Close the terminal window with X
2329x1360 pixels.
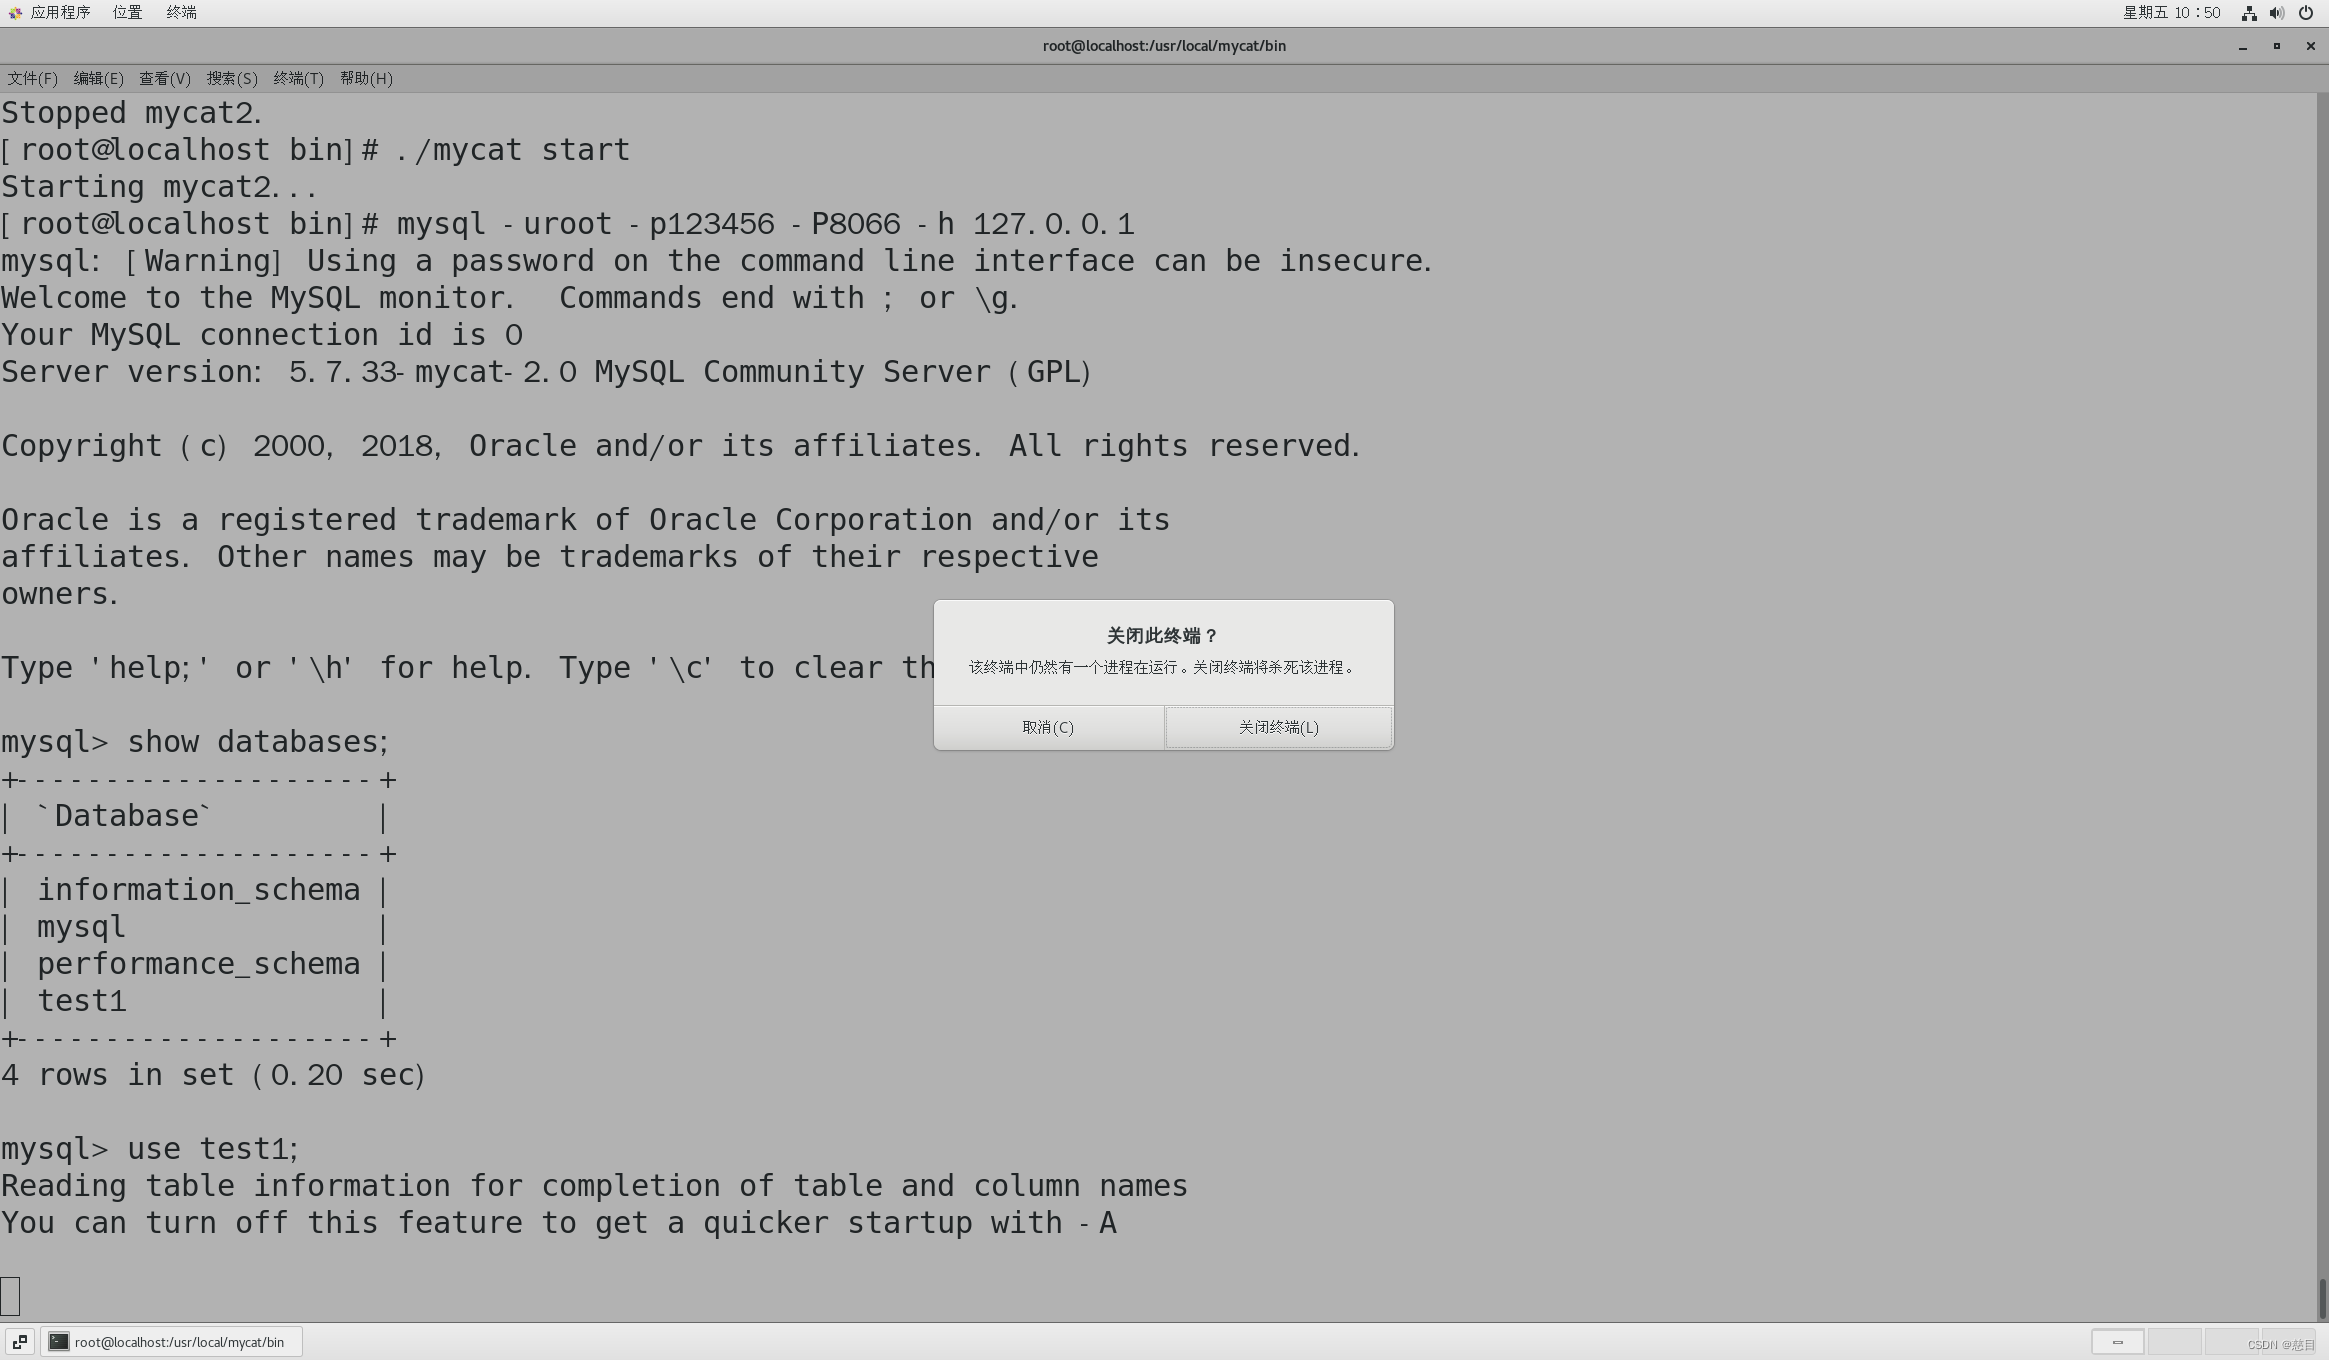(x=2311, y=46)
